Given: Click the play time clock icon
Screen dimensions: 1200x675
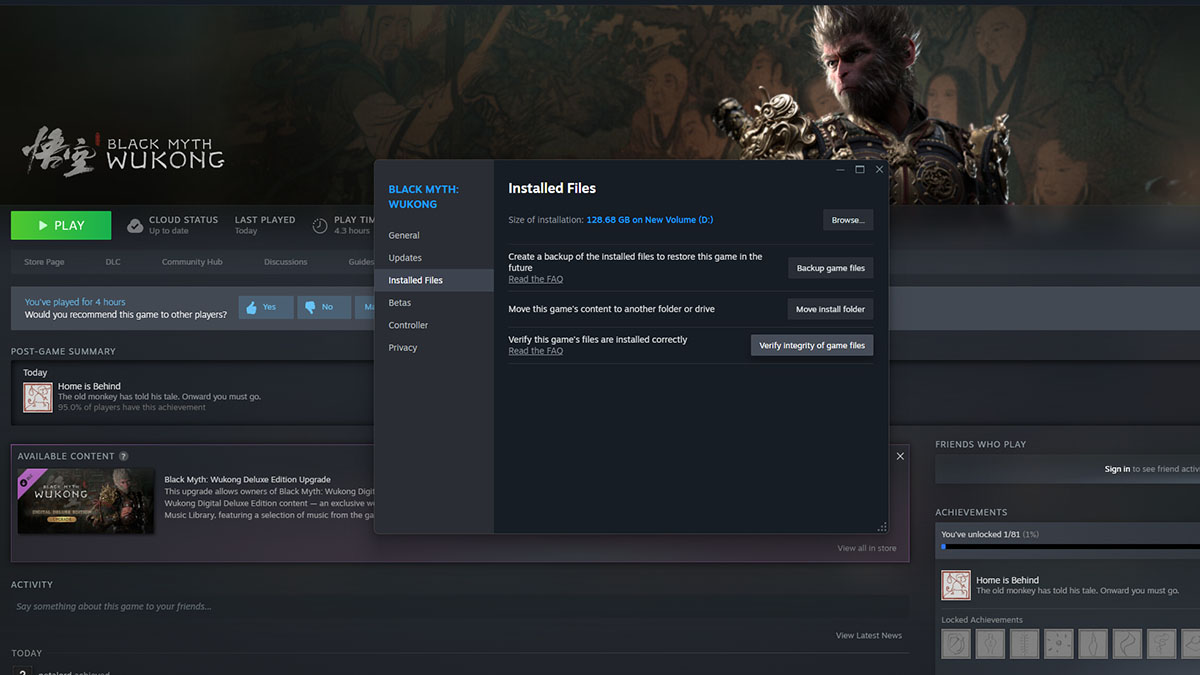Looking at the screenshot, I should coord(320,224).
